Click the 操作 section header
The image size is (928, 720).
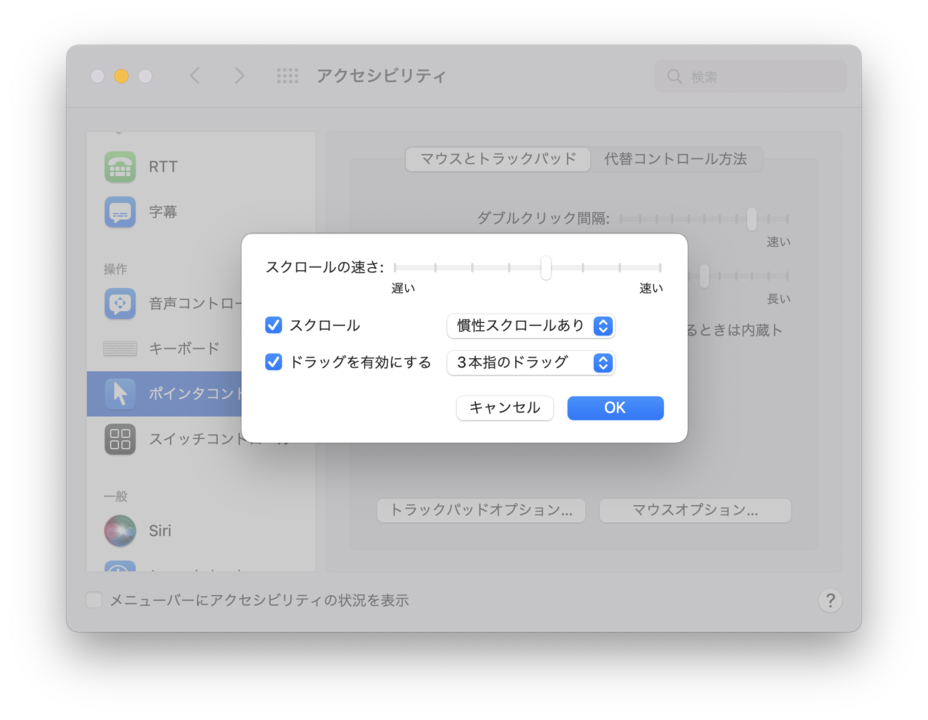click(x=115, y=269)
